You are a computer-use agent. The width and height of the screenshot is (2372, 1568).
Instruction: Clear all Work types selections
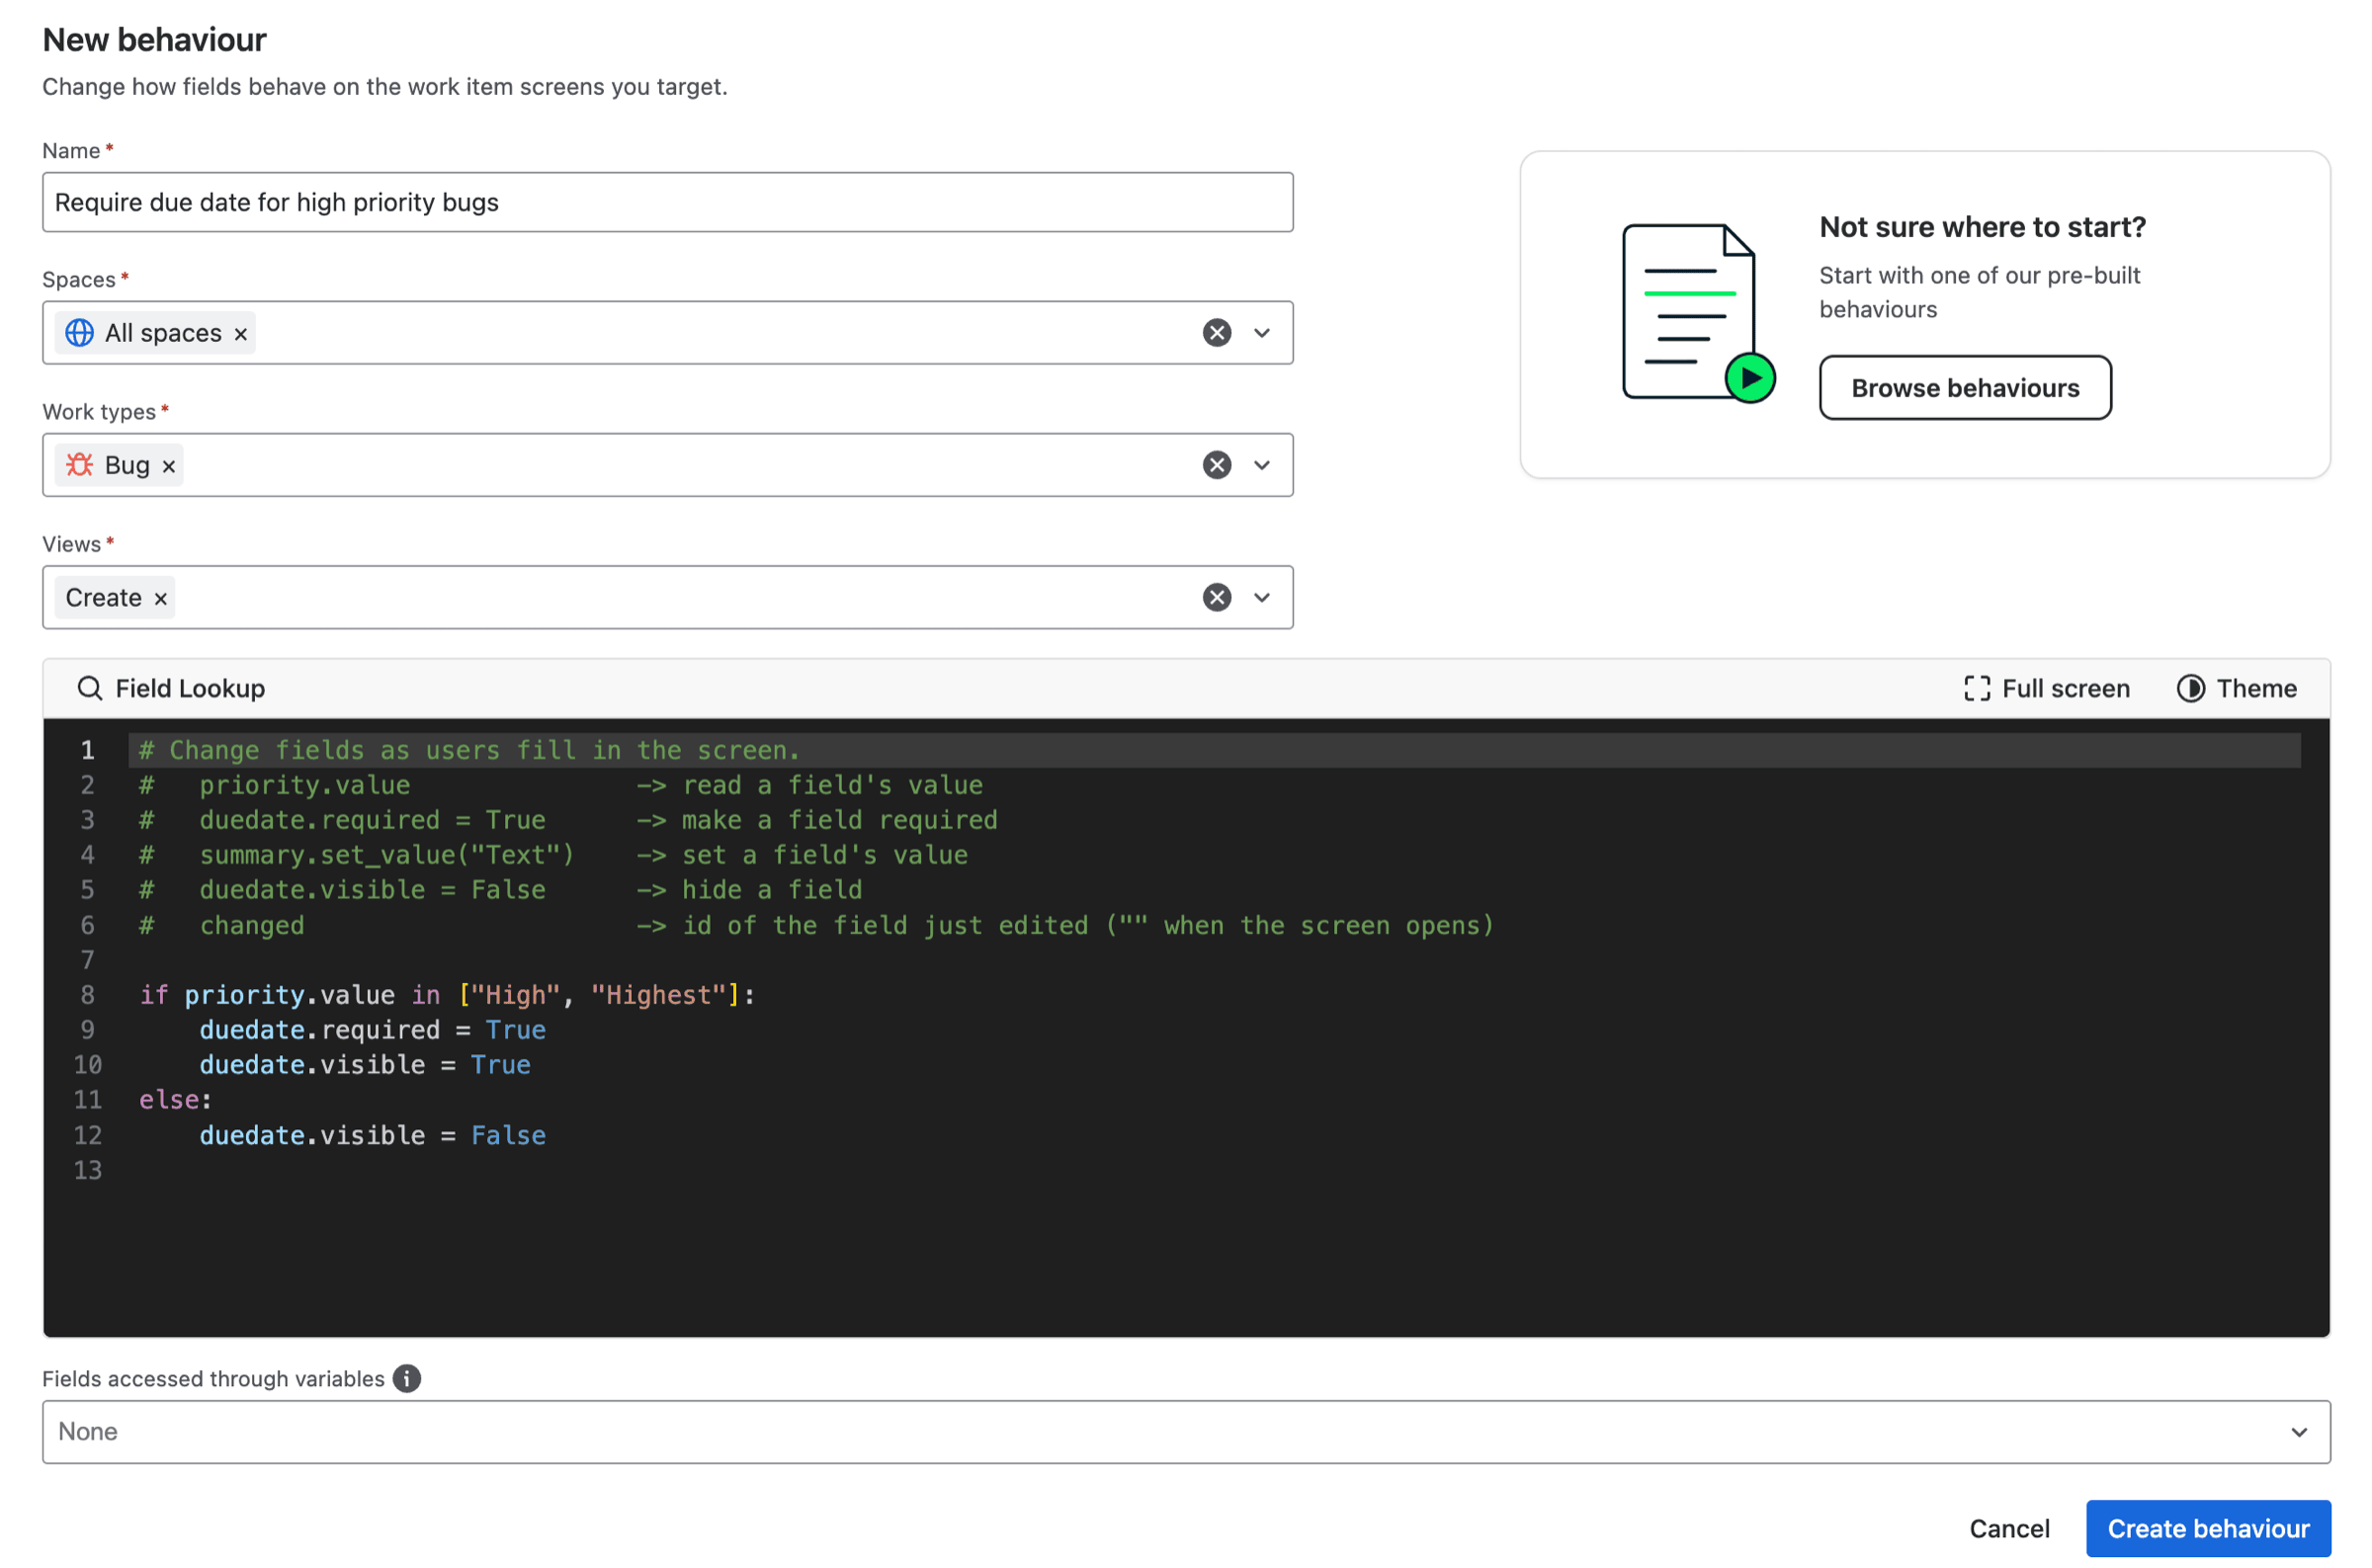[x=1217, y=465]
